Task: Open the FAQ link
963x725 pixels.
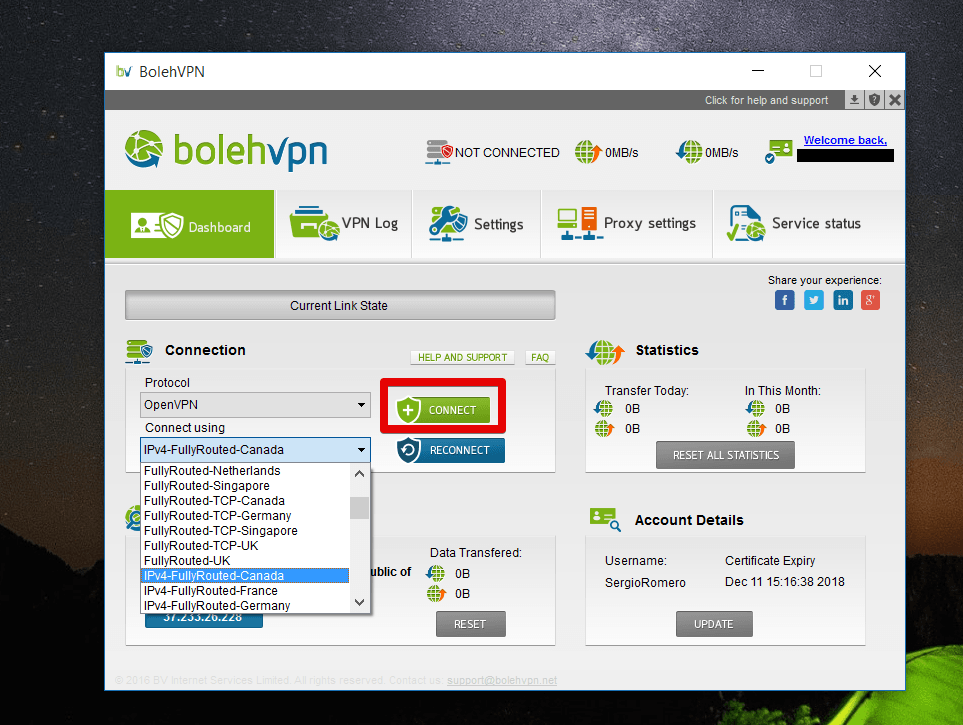Action: click(x=540, y=358)
